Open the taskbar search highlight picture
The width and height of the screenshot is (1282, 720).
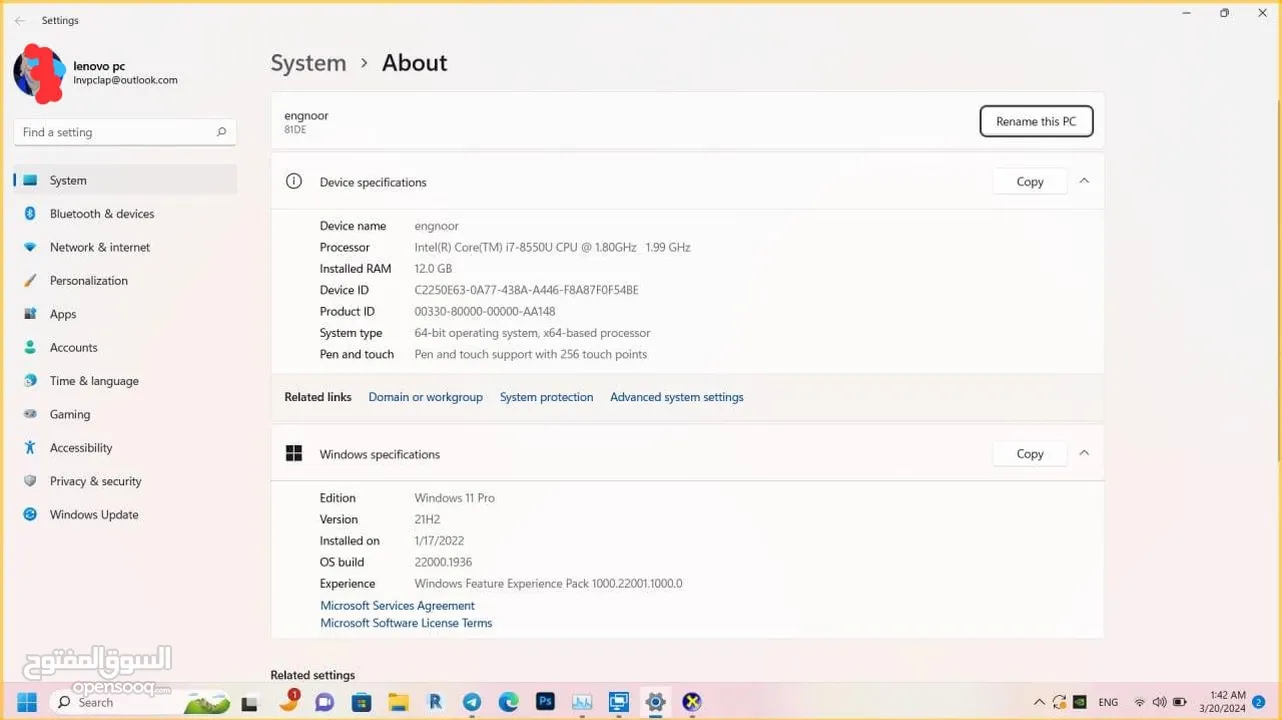point(208,702)
